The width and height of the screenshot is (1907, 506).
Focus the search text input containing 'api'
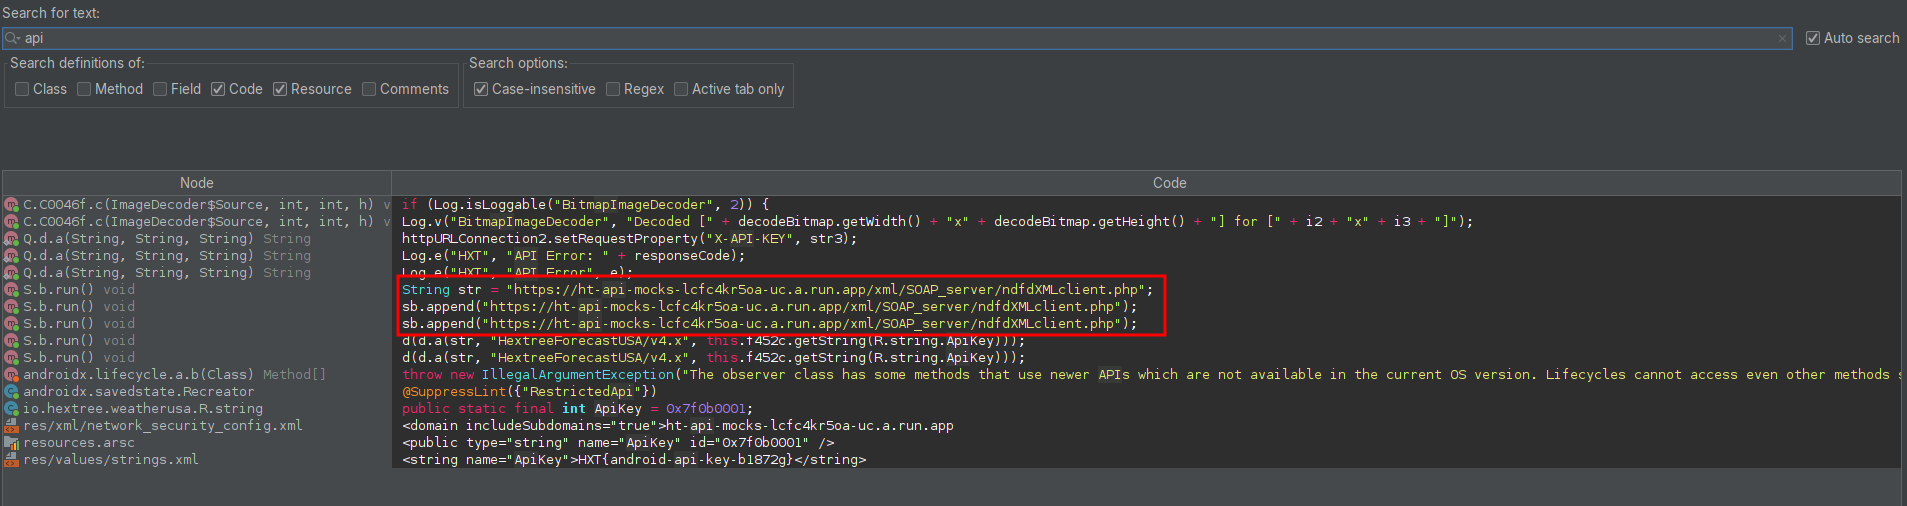click(x=900, y=38)
